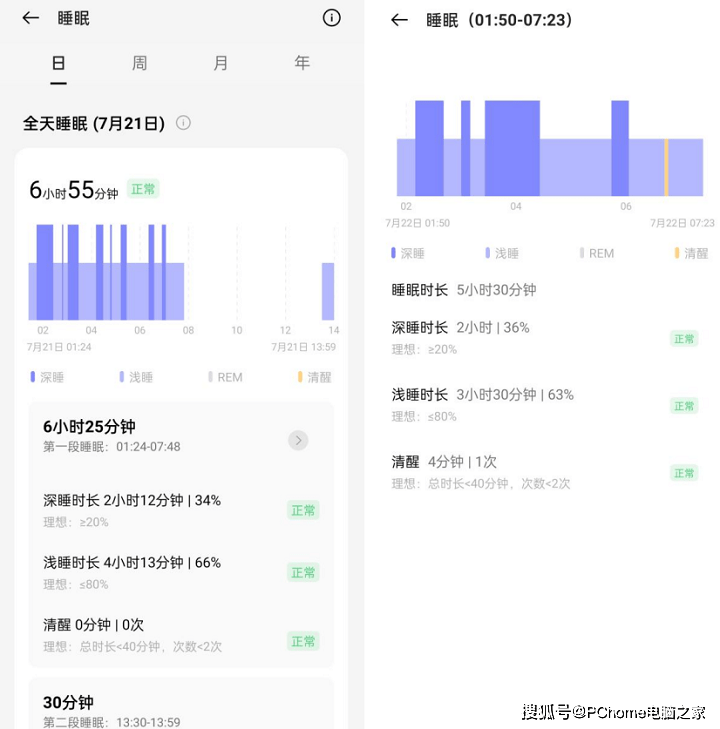This screenshot has width=720, height=729.
Task: Tap the 7月21日 01:24 start time label
Action: pyautogui.click(x=59, y=347)
